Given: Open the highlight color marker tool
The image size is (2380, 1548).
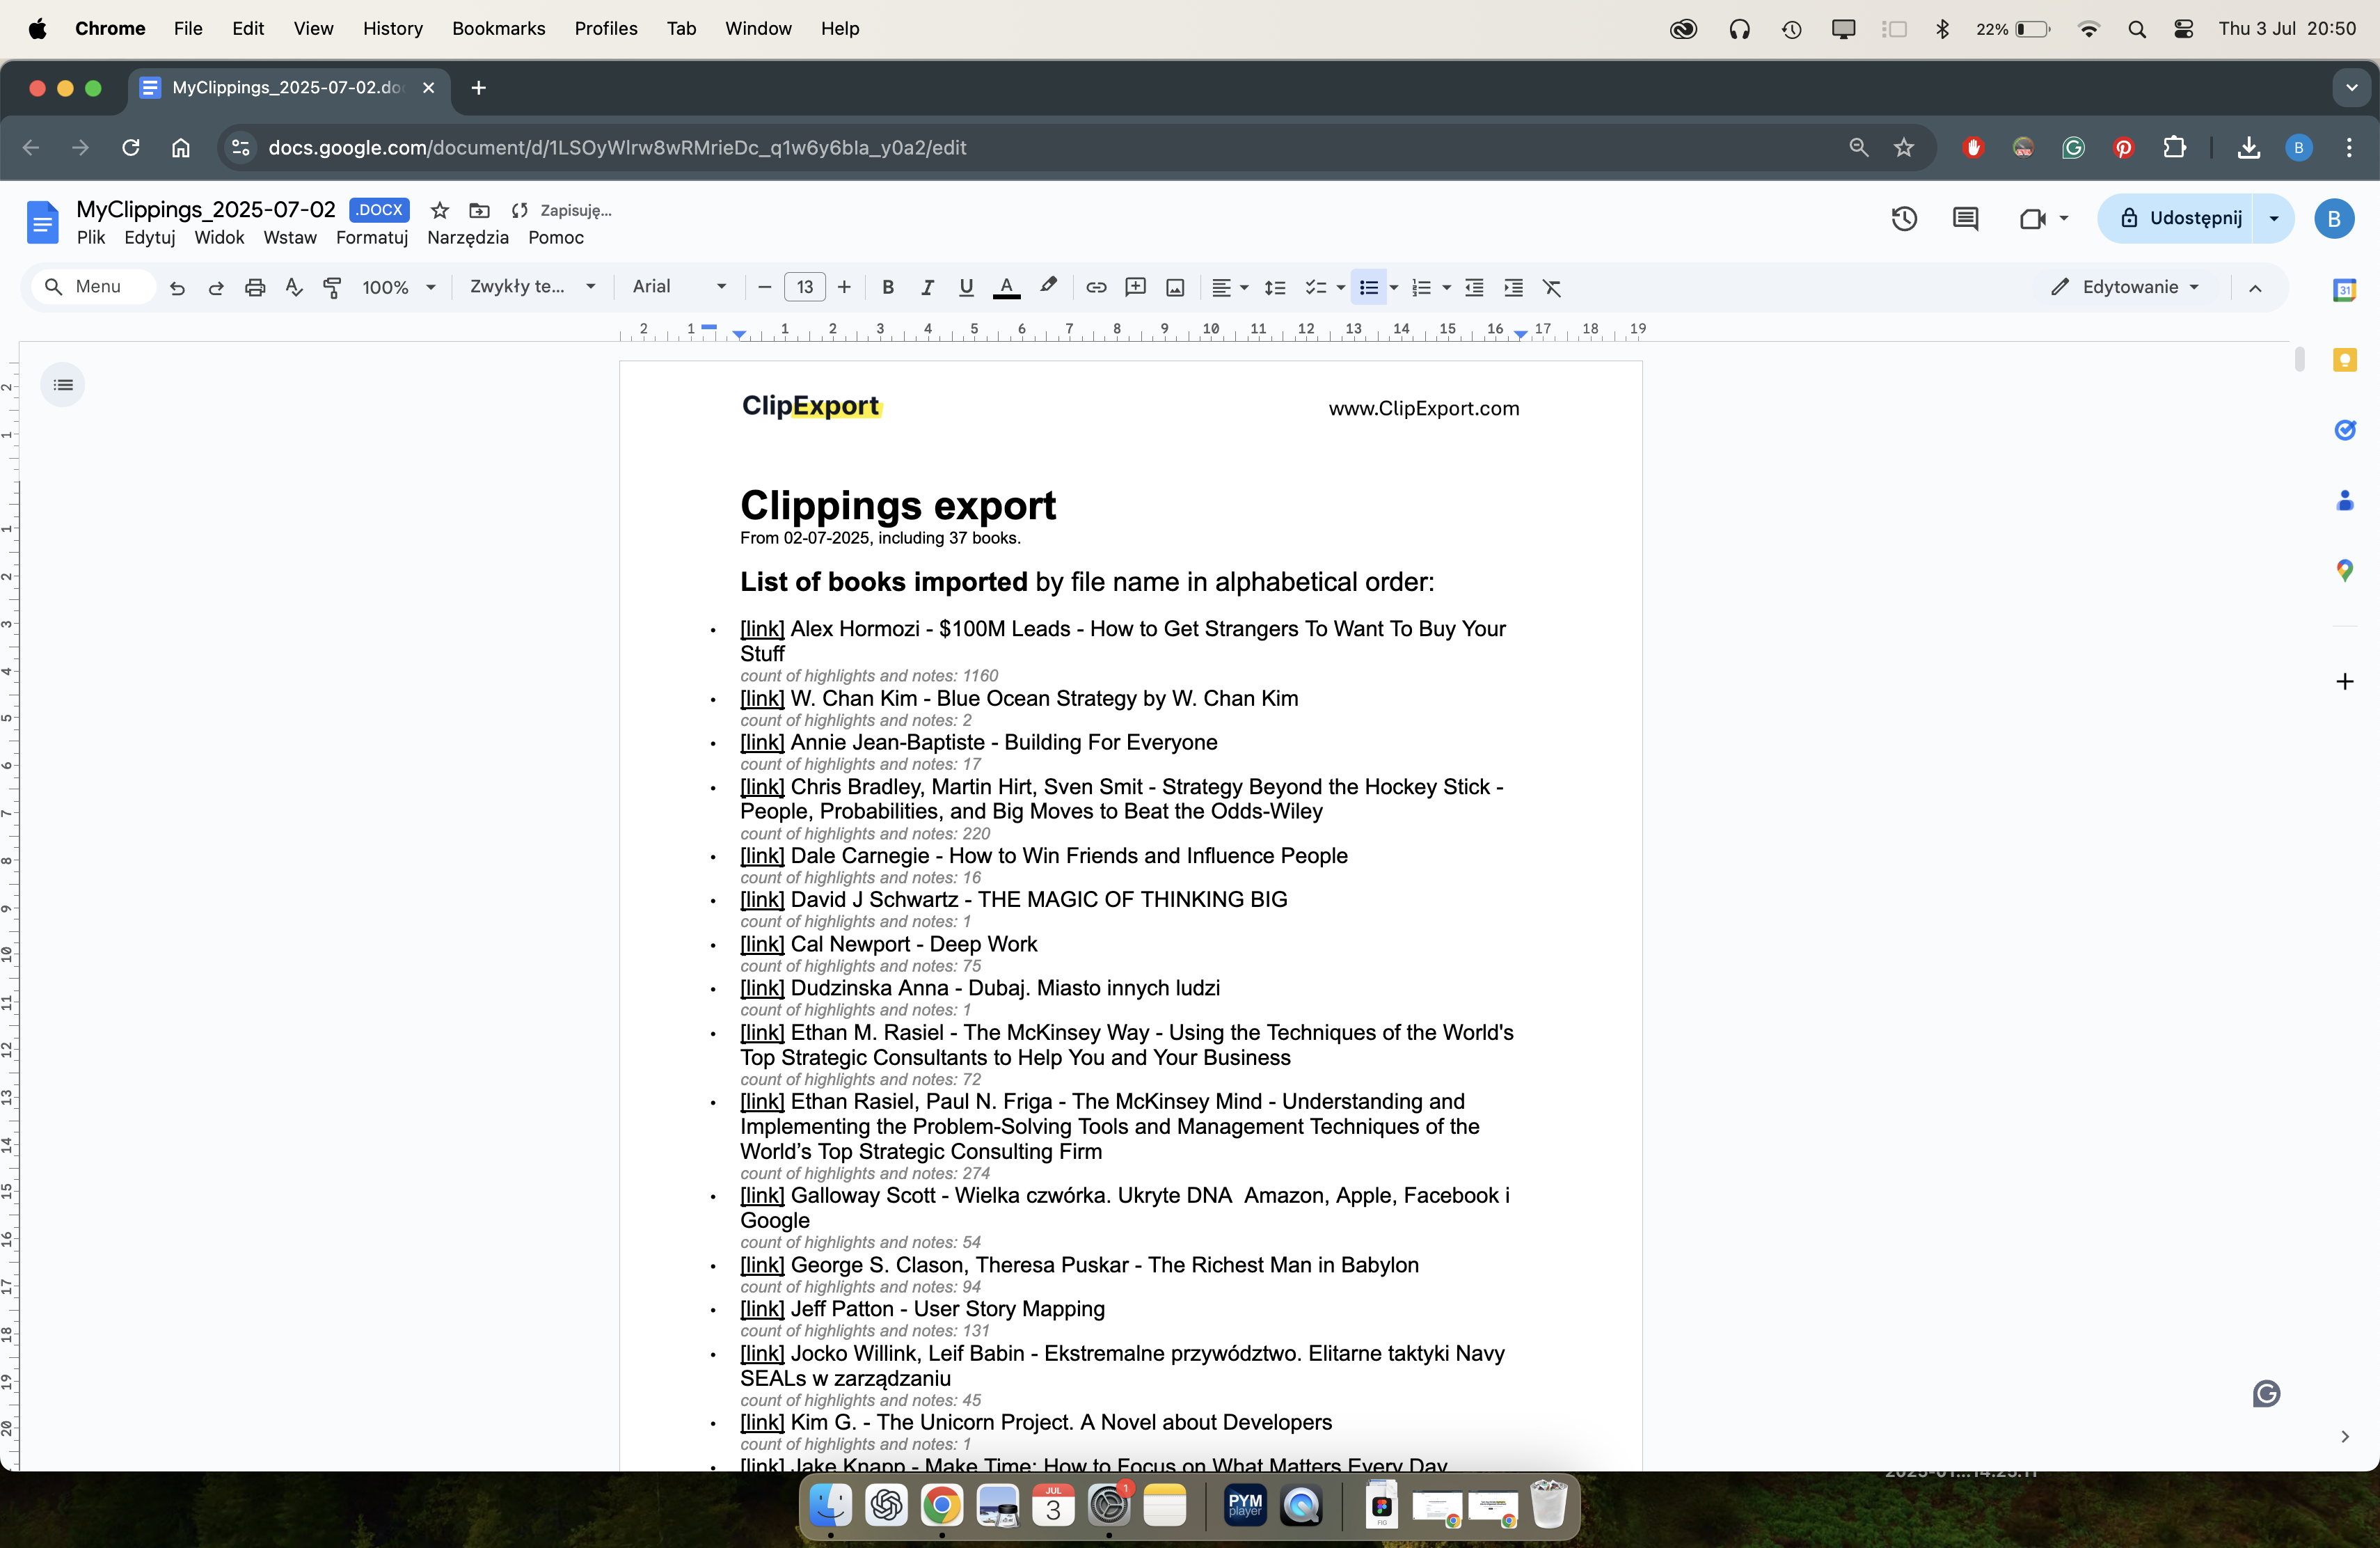Looking at the screenshot, I should [1048, 287].
